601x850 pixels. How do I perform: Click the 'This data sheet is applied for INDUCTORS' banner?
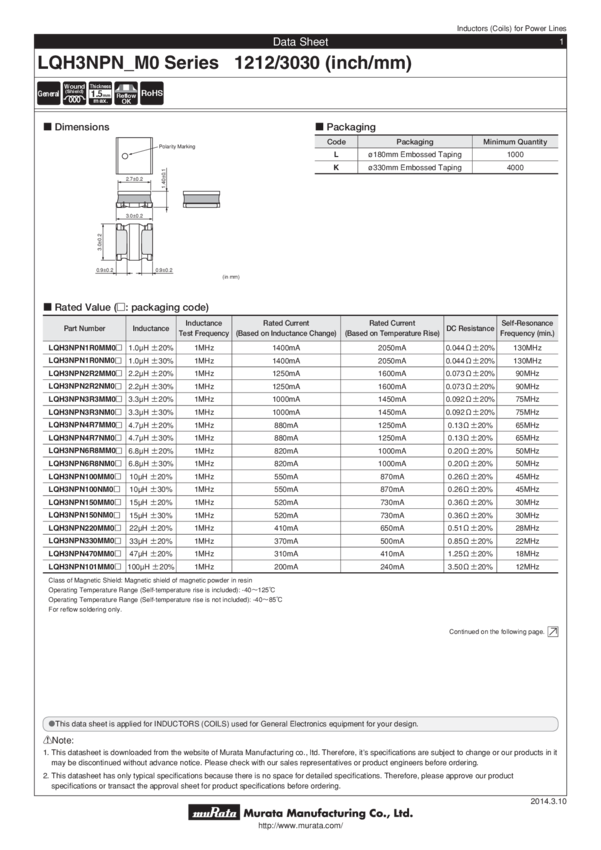tap(300, 724)
